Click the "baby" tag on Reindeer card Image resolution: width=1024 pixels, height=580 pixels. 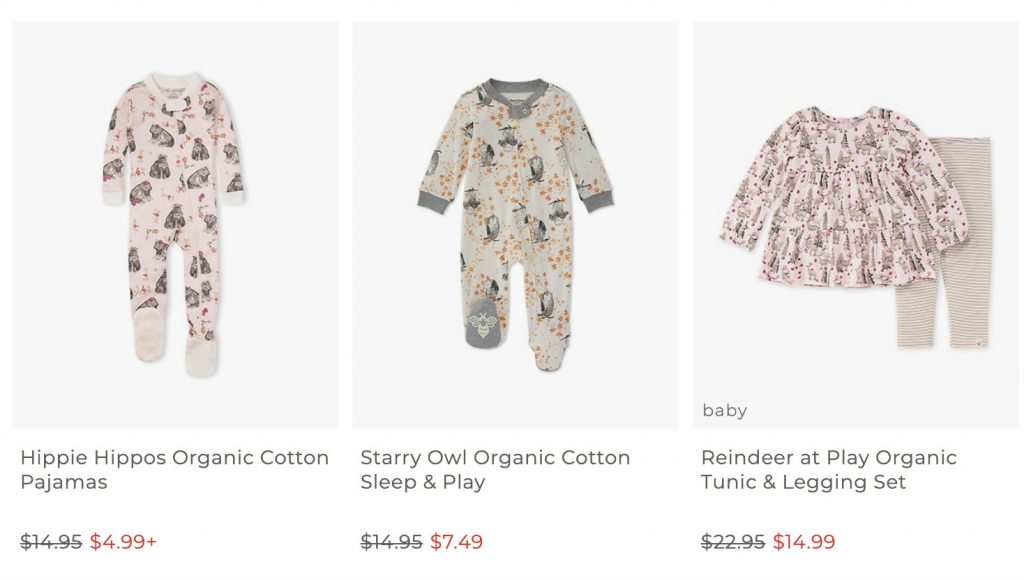coord(725,411)
